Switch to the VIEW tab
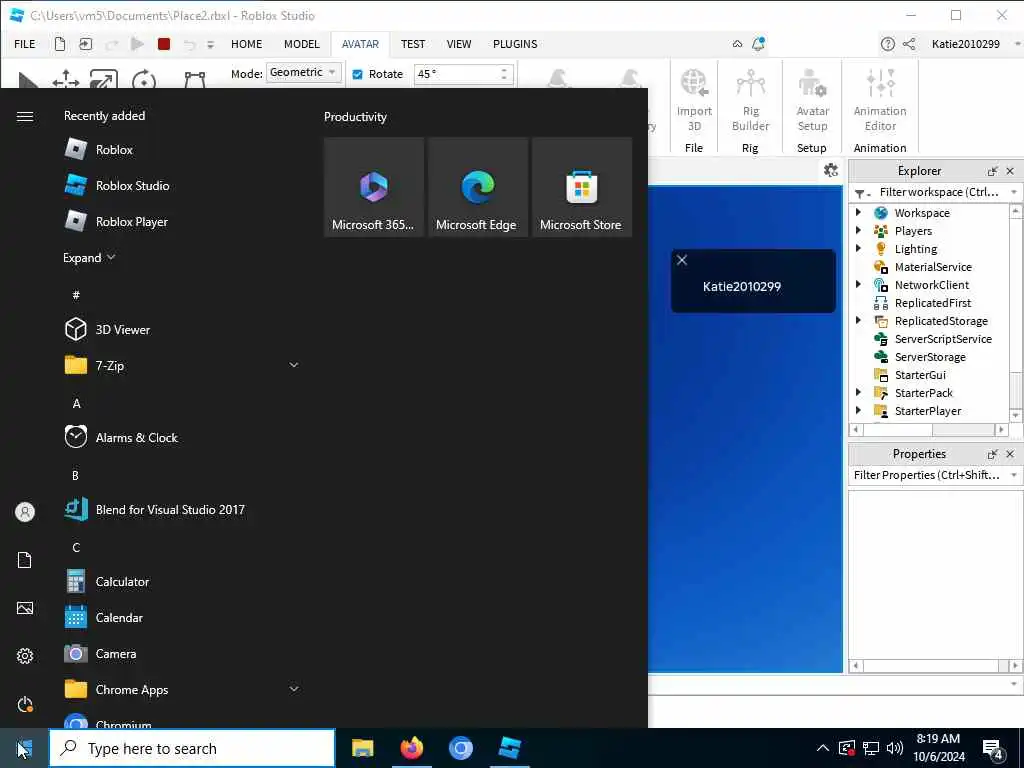The width and height of the screenshot is (1024, 768). click(x=458, y=44)
